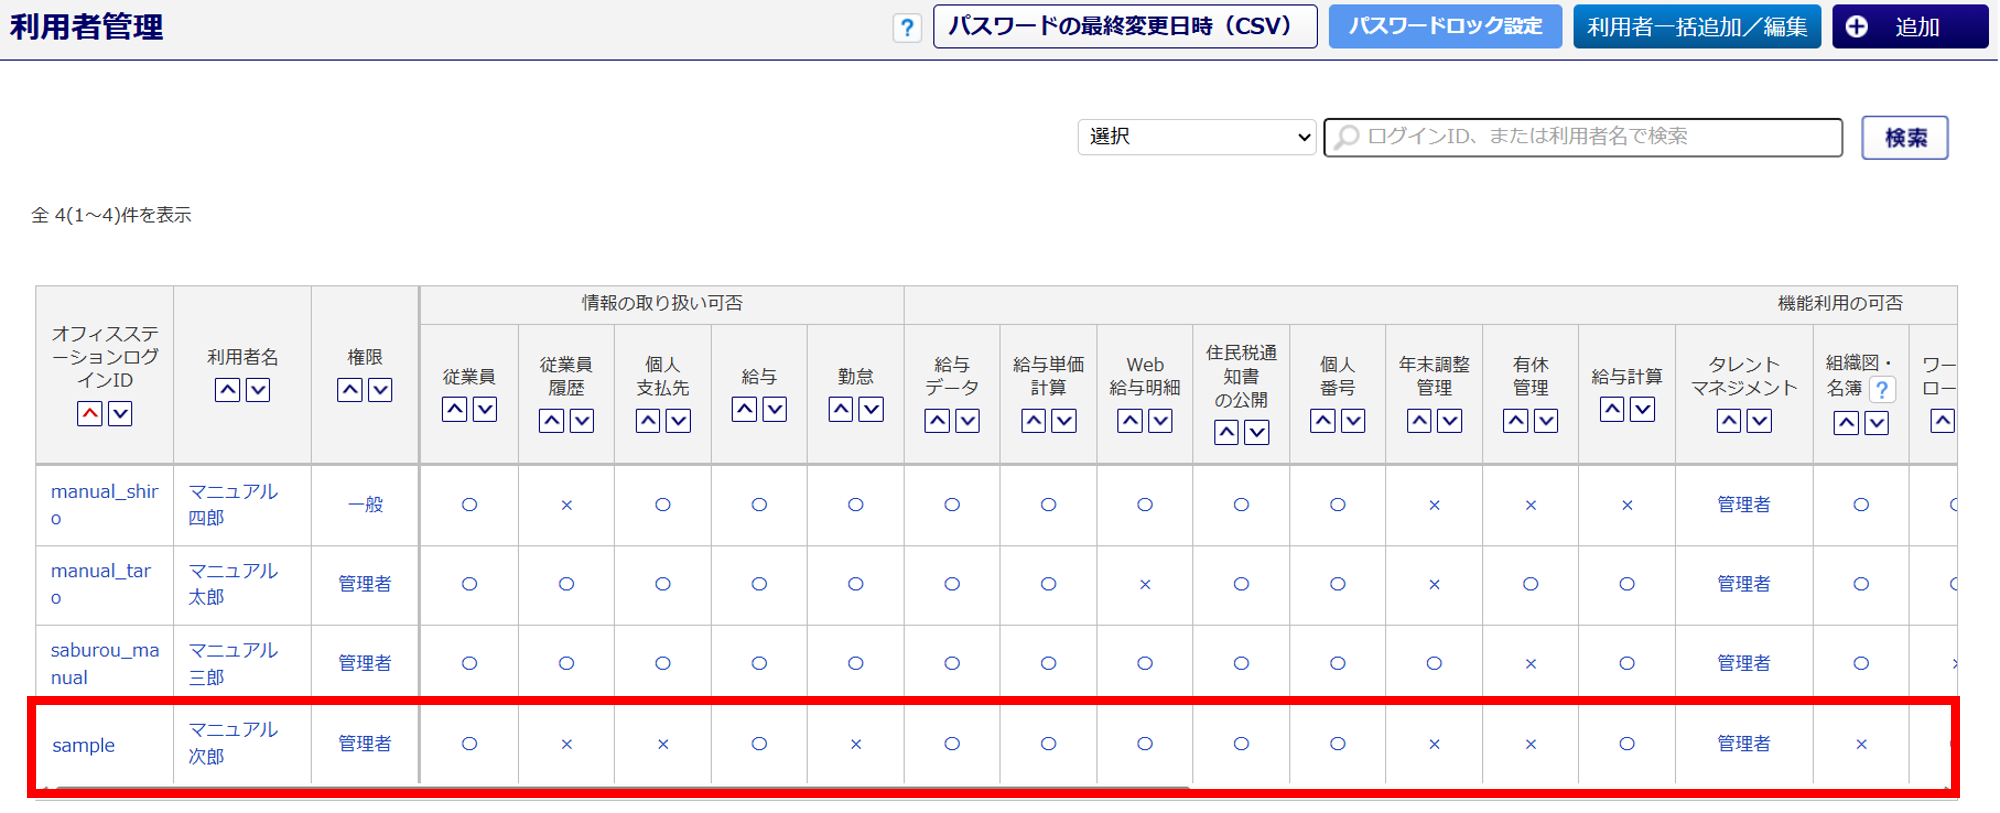Click 利用者一括追加／編集 button

click(1696, 27)
